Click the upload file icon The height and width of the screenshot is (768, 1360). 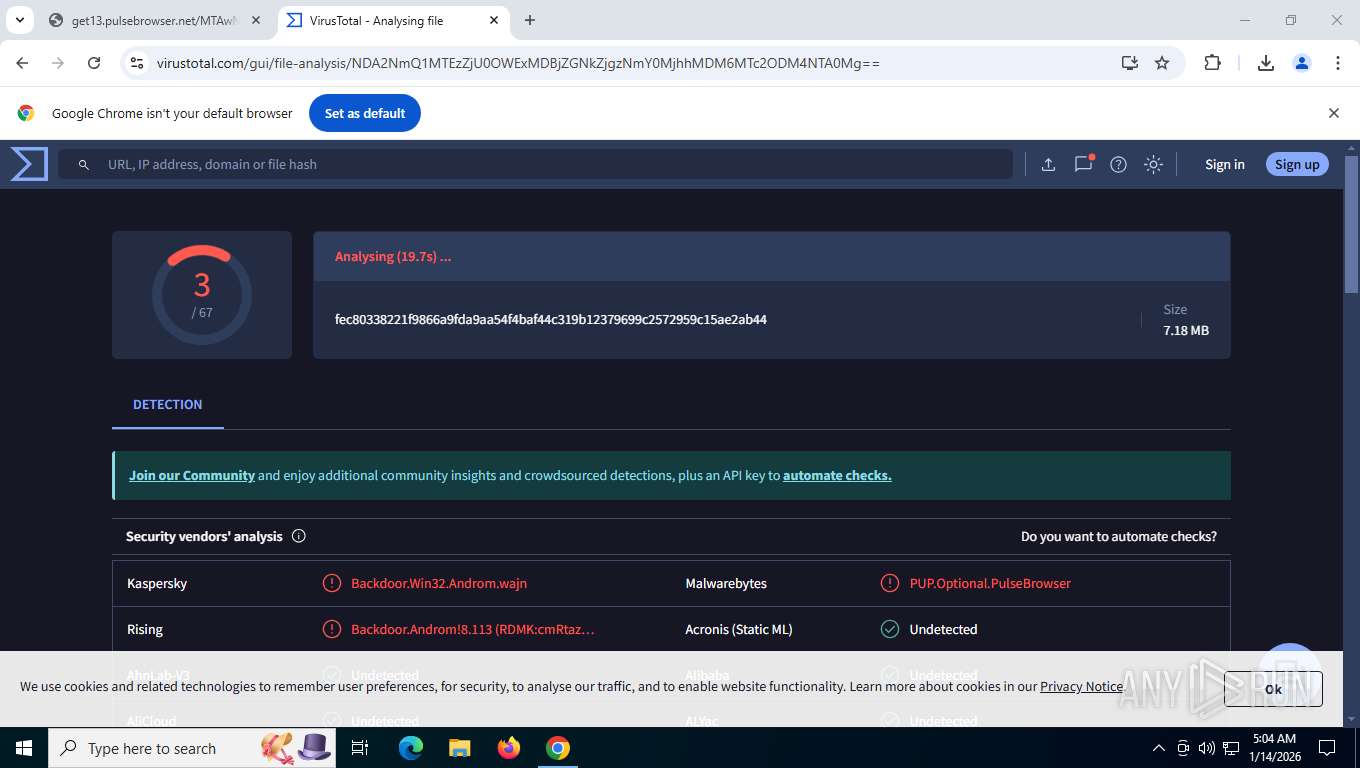click(1048, 165)
